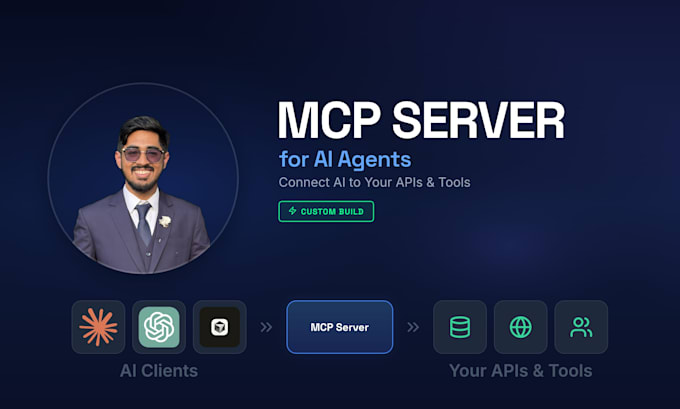Click the green ChatGPT logo icon

[x=159, y=327]
